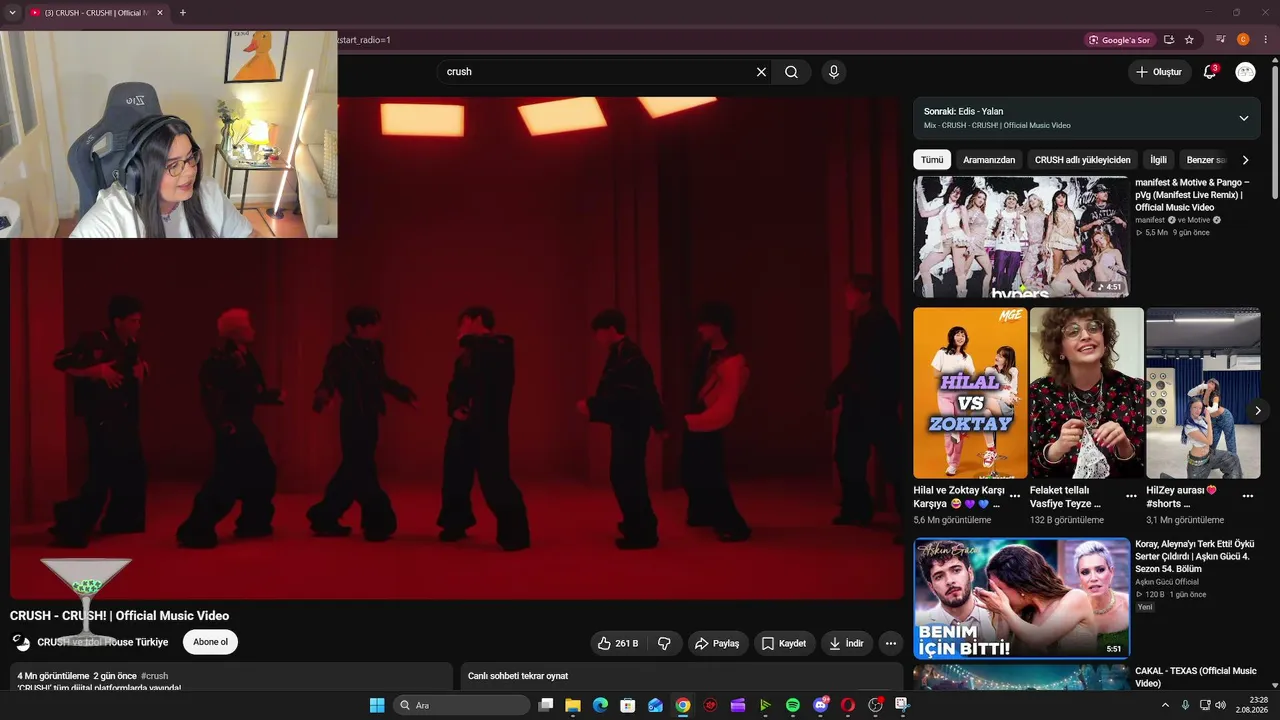Start voice search with the microphone icon

(833, 72)
